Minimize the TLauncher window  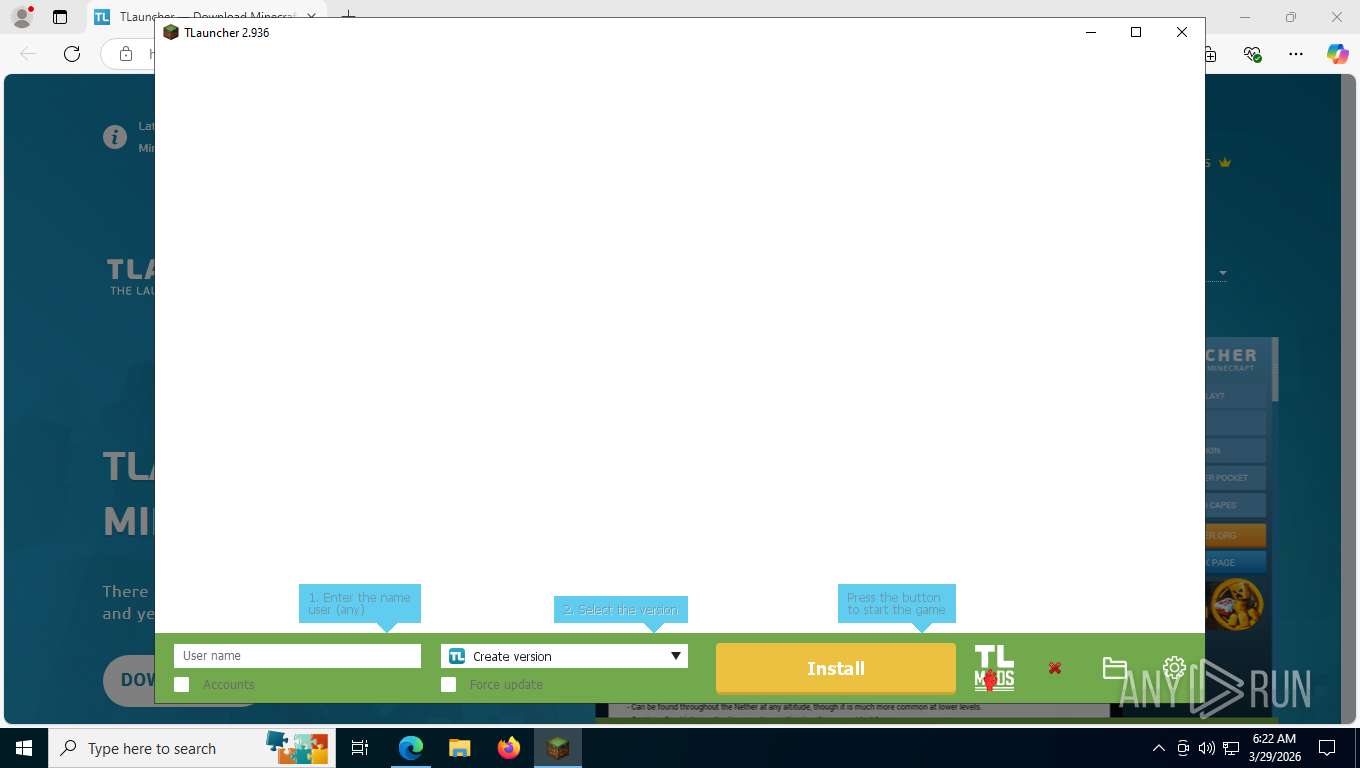click(x=1091, y=32)
